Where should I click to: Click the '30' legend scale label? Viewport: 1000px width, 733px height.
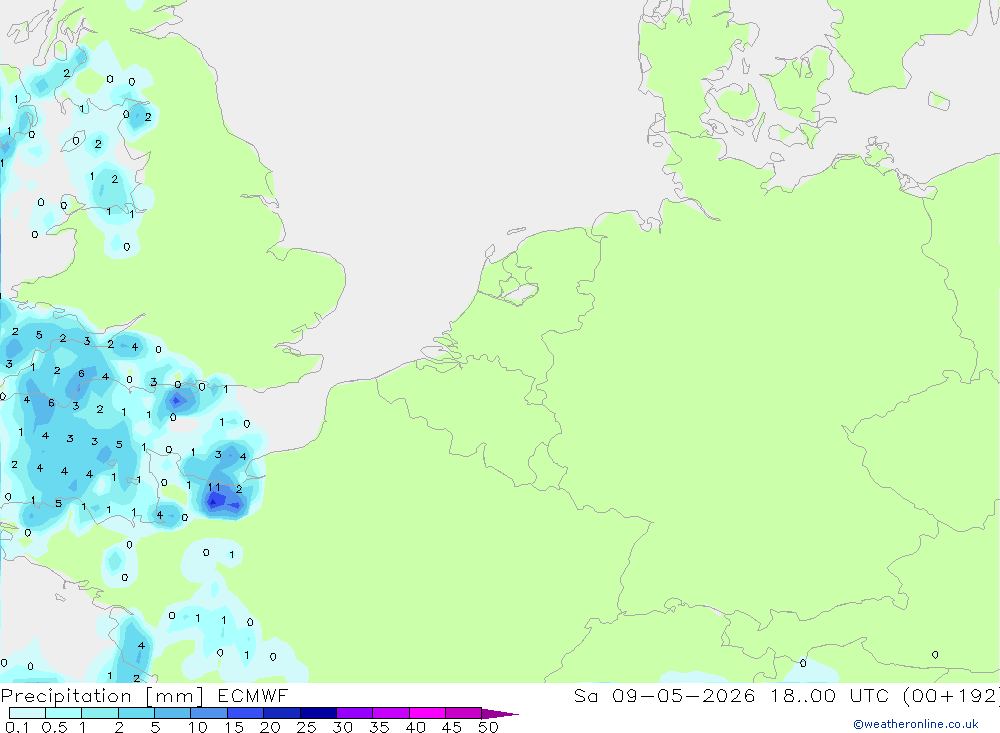[x=343, y=727]
